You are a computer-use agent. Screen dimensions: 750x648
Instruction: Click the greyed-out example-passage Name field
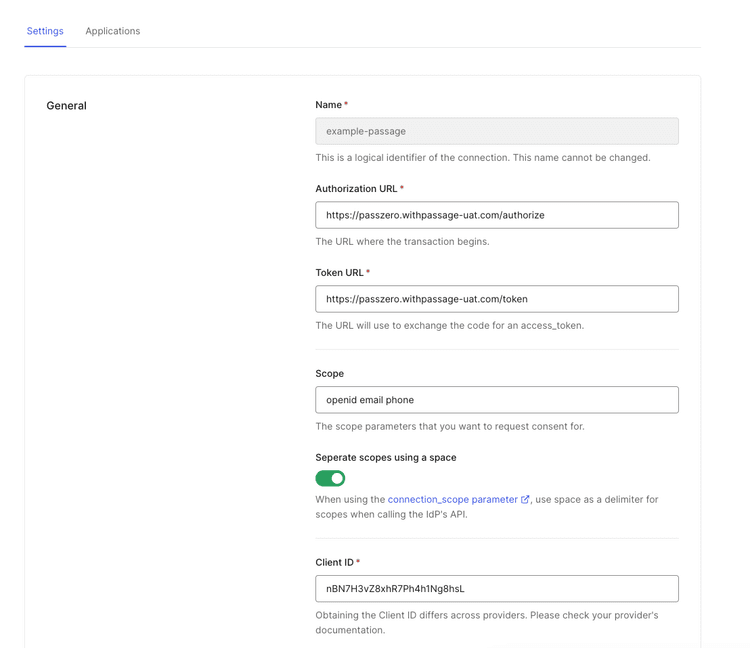coord(496,131)
